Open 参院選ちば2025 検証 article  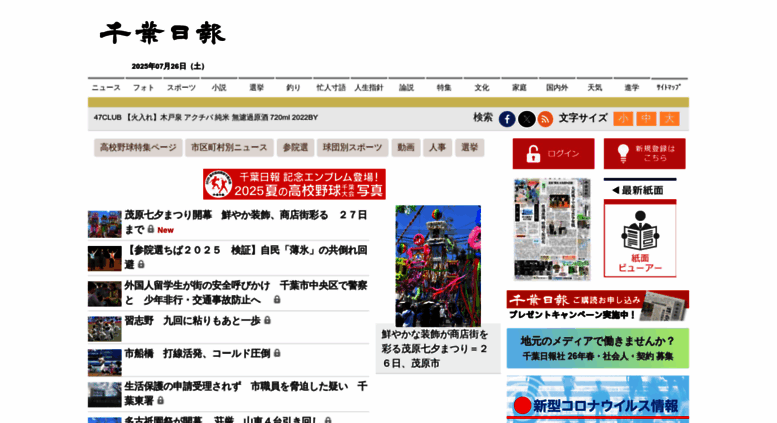(246, 257)
